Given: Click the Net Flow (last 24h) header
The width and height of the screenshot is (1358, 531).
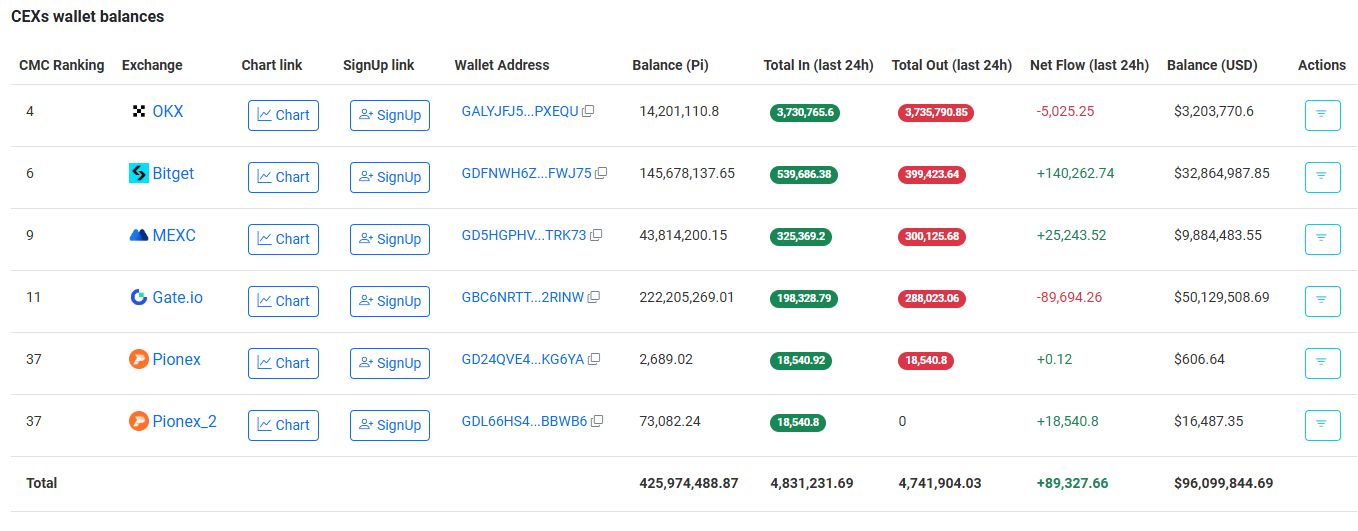Looking at the screenshot, I should (x=1089, y=65).
